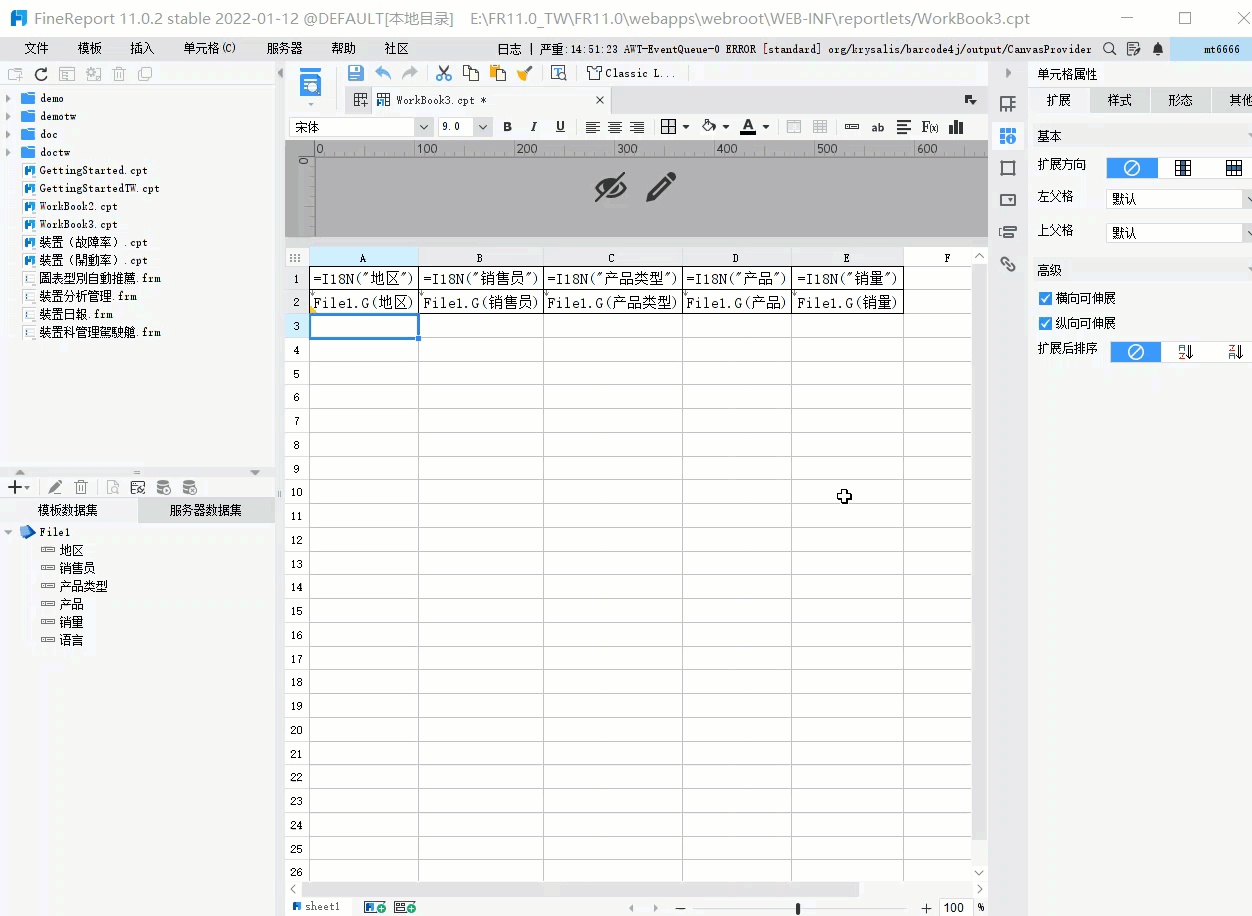The width and height of the screenshot is (1252, 916).
Task: Click the pencil edit icon in the header area
Action: tap(661, 187)
